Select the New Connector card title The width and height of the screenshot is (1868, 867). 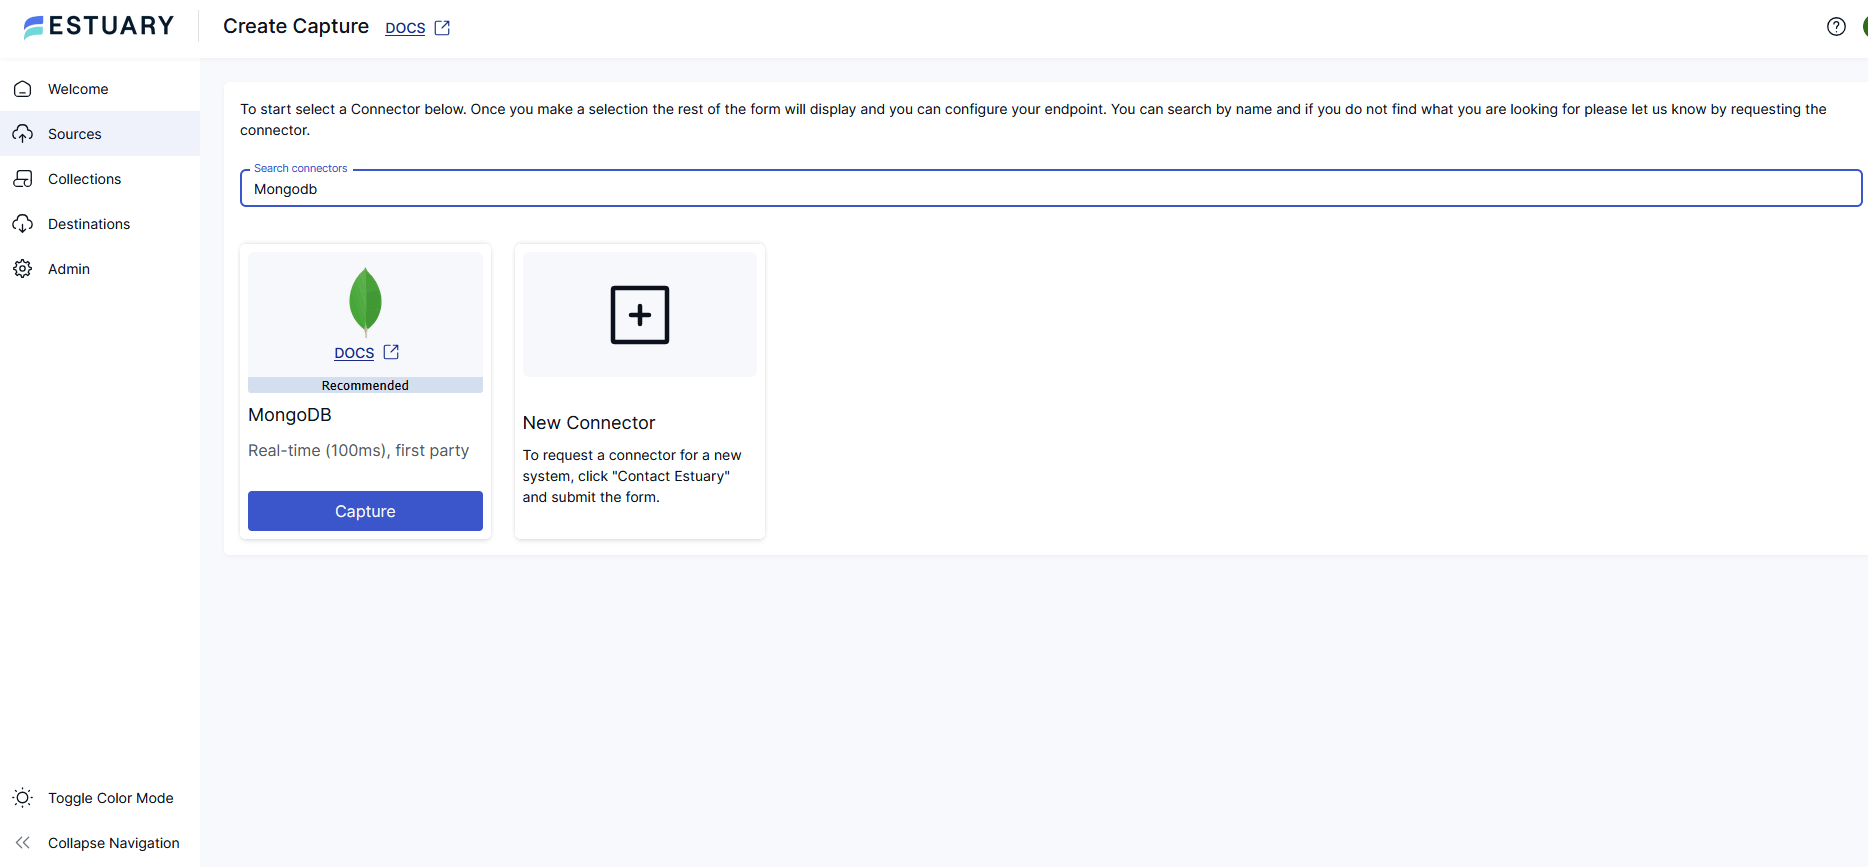click(x=589, y=423)
